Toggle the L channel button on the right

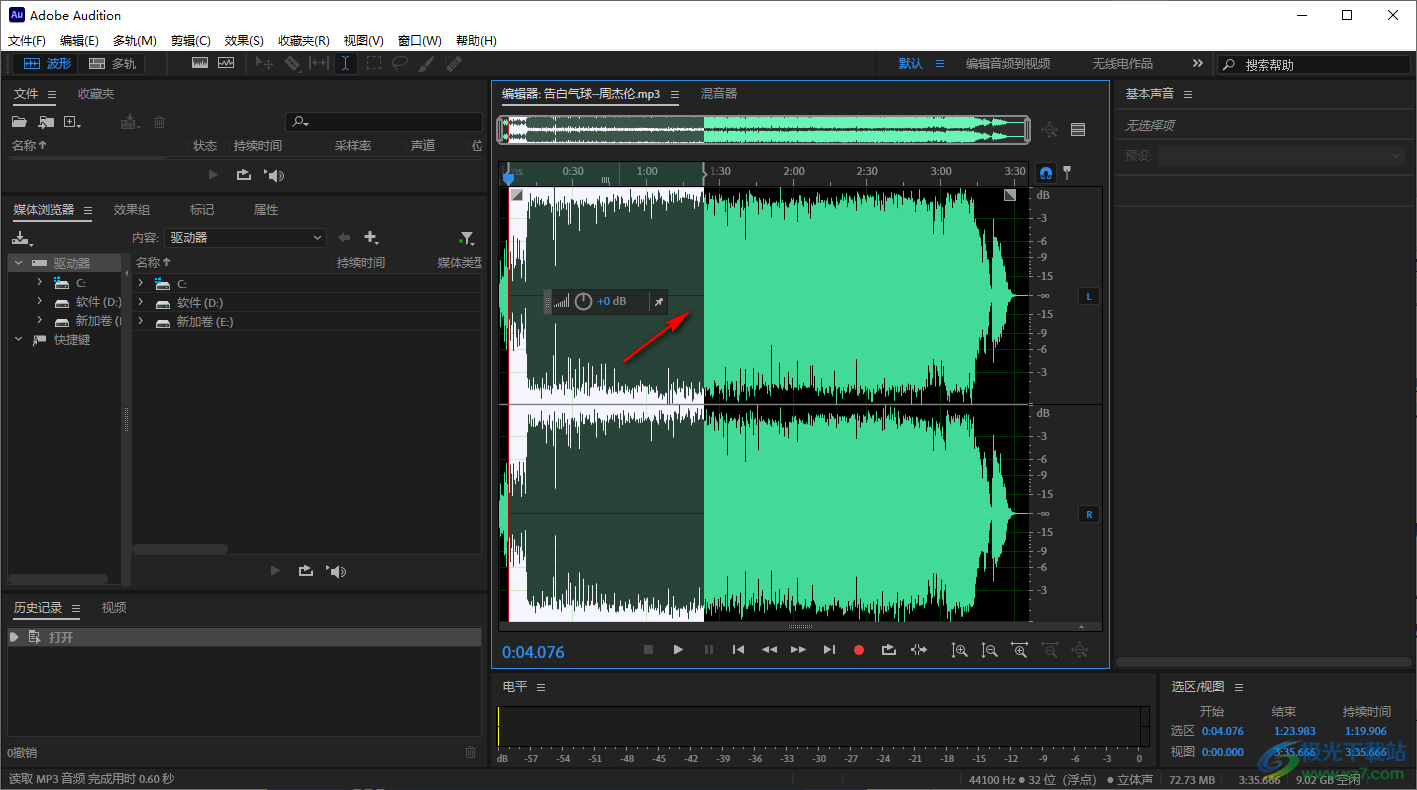pos(1088,295)
